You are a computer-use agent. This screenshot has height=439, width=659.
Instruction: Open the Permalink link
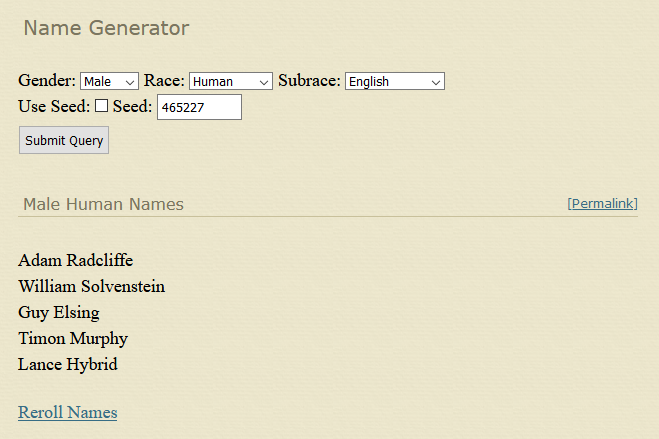[603, 204]
